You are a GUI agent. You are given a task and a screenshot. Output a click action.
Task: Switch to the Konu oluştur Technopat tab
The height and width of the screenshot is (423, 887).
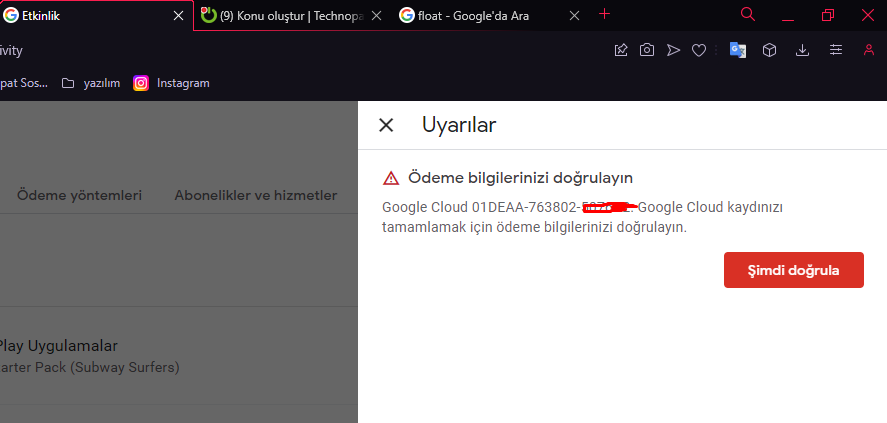coord(290,16)
